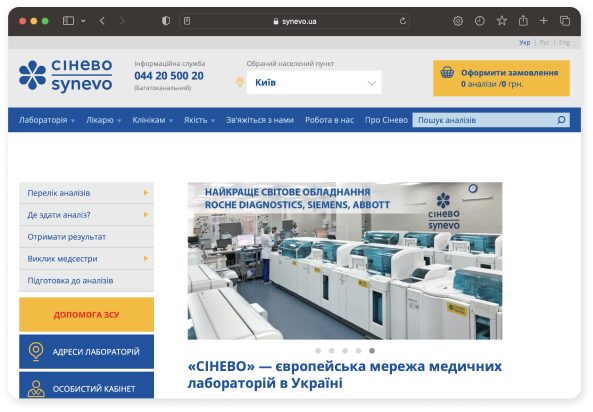Open Про Сінево page

pos(386,120)
